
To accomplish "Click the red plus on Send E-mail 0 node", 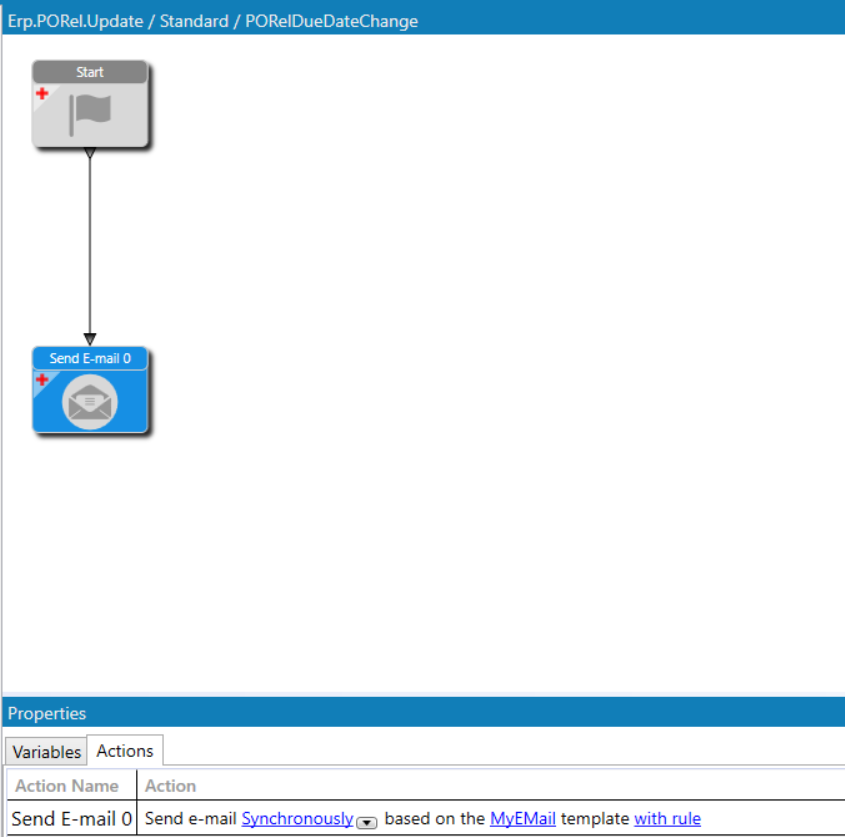I will (x=42, y=380).
